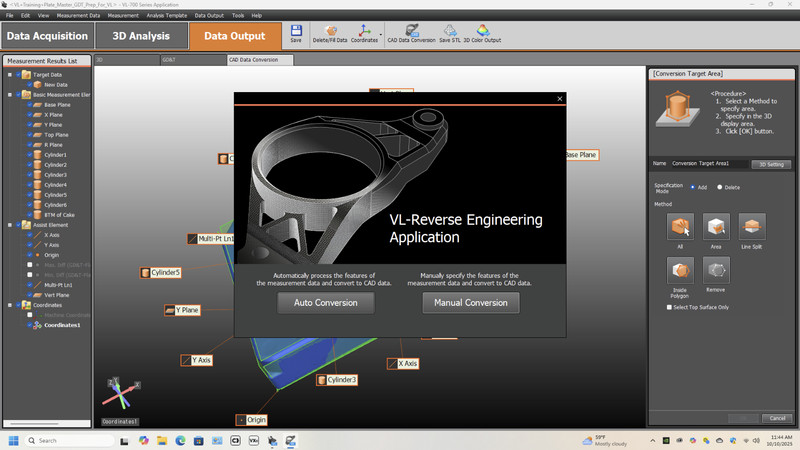Image resolution: width=800 pixels, height=450 pixels.
Task: Click the taskbar Search box
Action: (69, 440)
